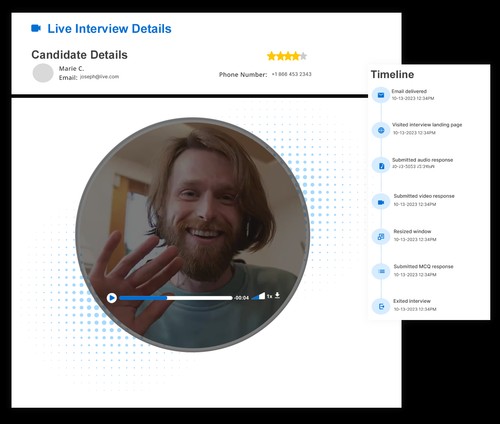Click the candidate phone number
The width and height of the screenshot is (500, 424).
click(291, 74)
